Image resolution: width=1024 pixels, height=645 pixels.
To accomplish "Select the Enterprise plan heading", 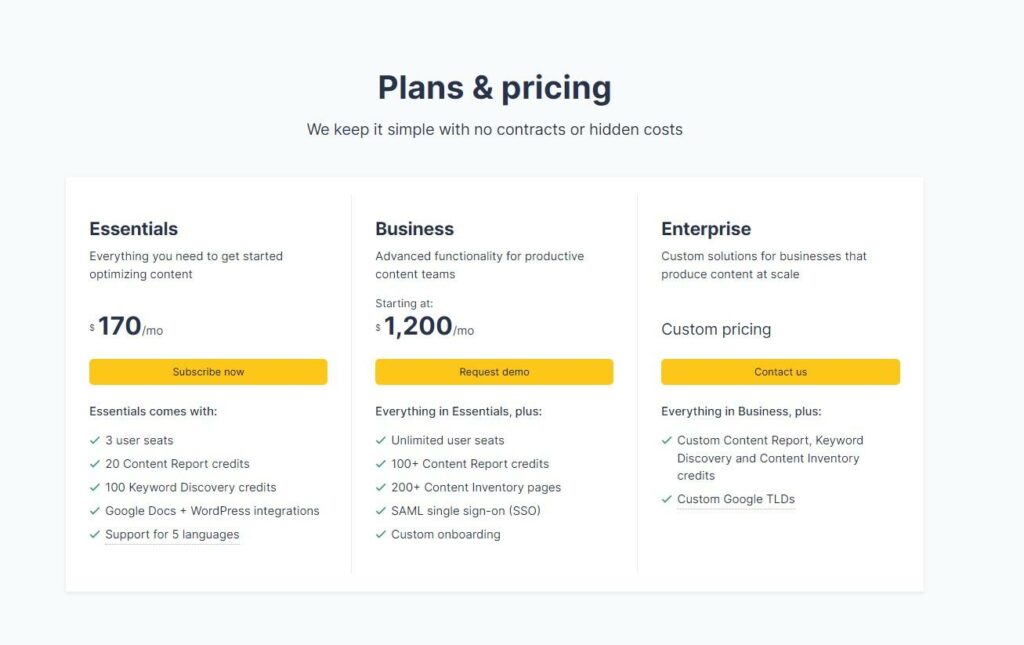I will [x=706, y=228].
